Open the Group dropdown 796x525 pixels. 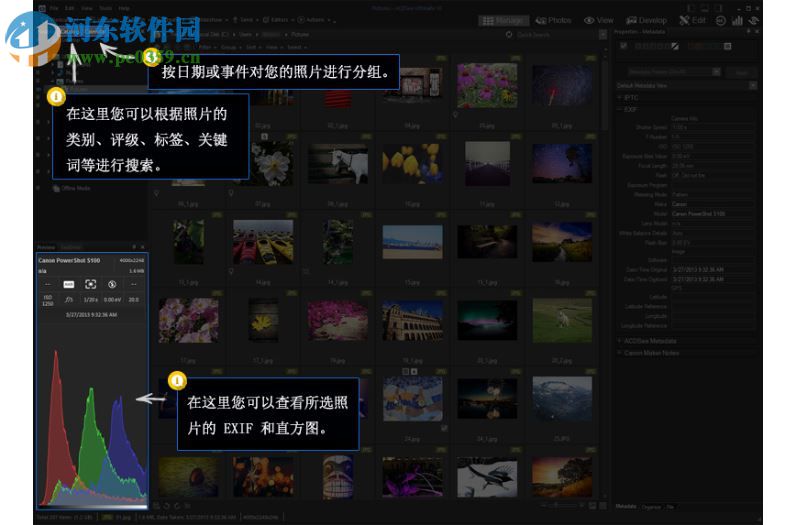(229, 47)
